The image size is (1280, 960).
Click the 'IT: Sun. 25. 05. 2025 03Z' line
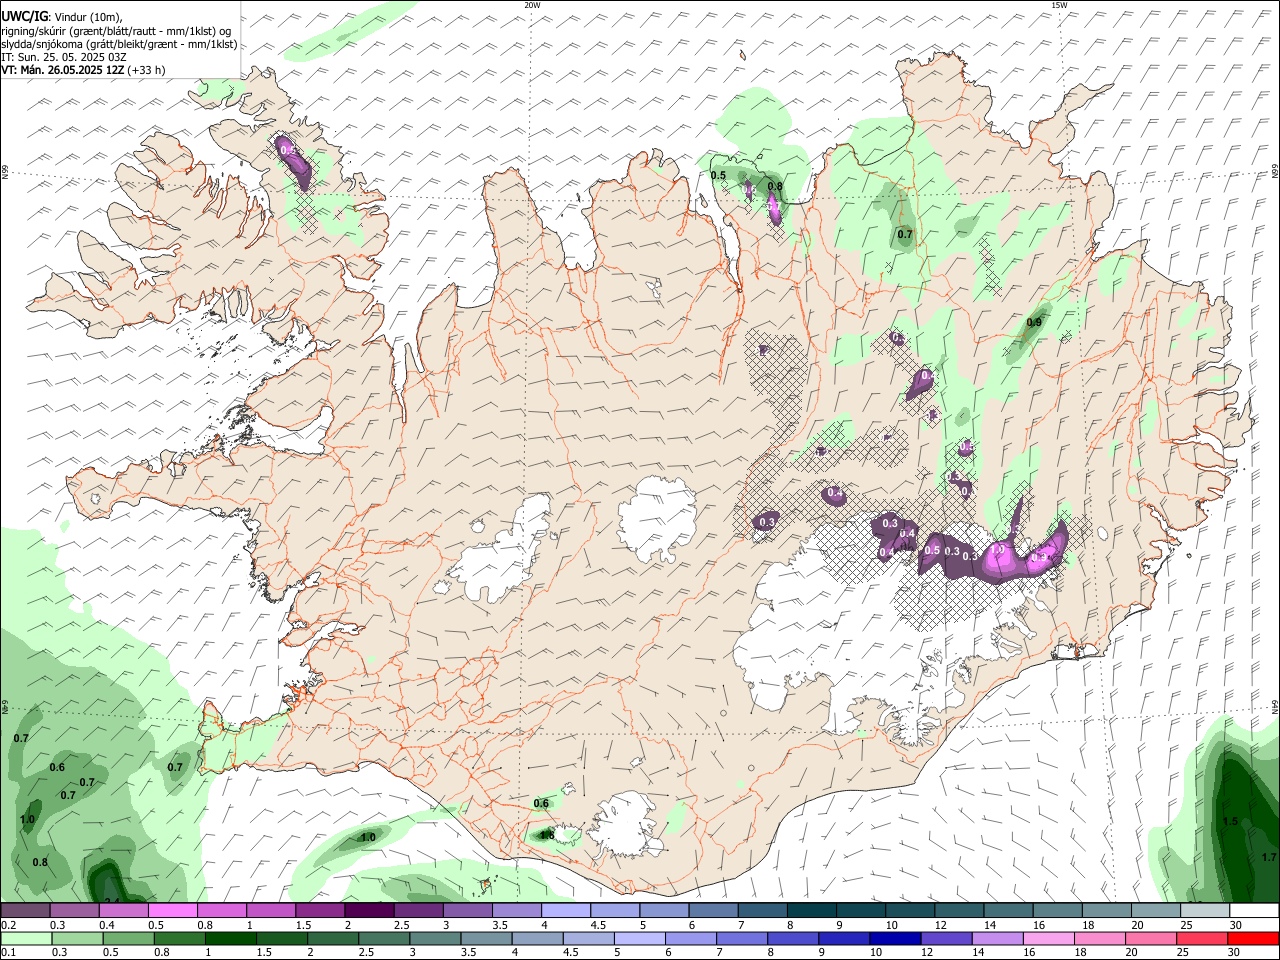pyautogui.click(x=64, y=57)
